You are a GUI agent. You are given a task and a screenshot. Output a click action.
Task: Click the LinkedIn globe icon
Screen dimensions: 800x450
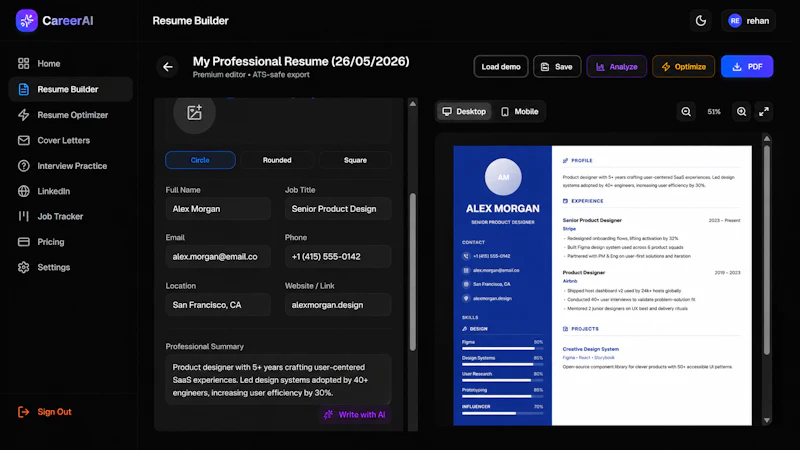coord(23,191)
